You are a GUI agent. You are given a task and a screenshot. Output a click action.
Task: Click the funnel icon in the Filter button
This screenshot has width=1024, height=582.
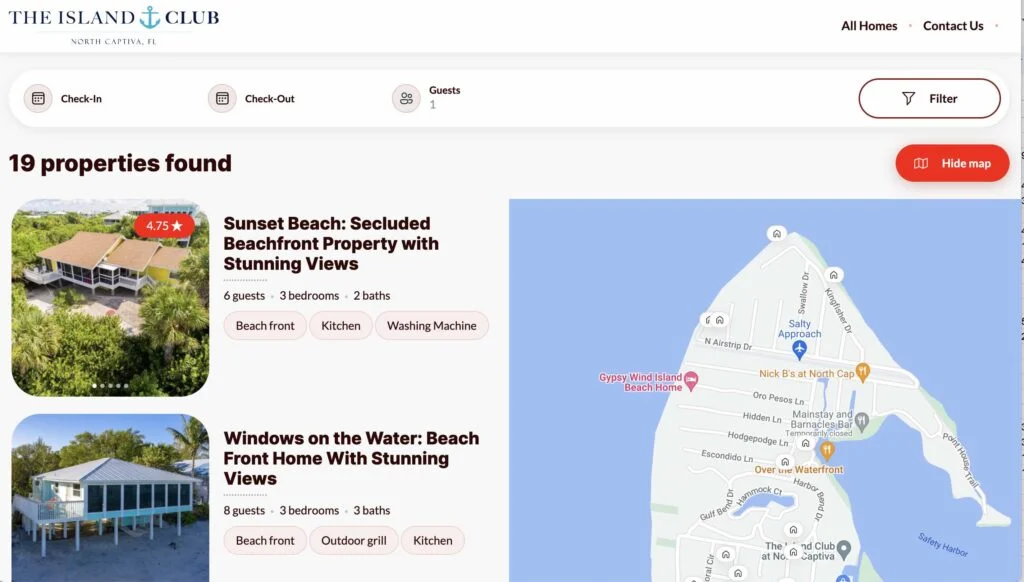[x=908, y=99]
